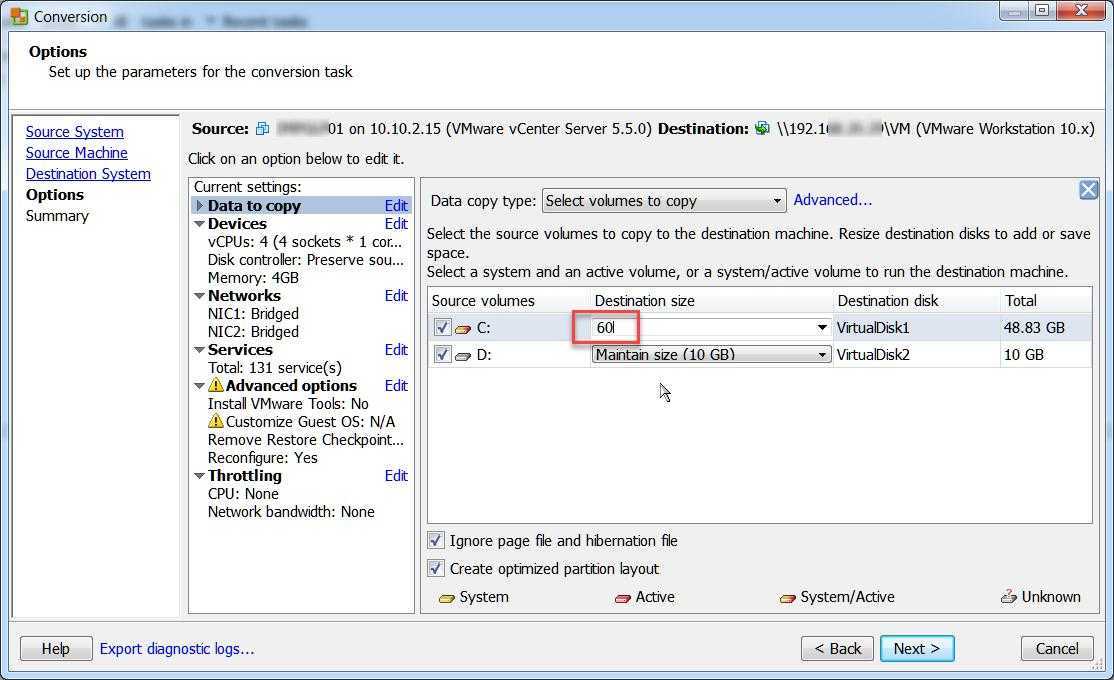1114x680 pixels.
Task: Click the Customize Guest OS warning icon
Action: click(216, 421)
